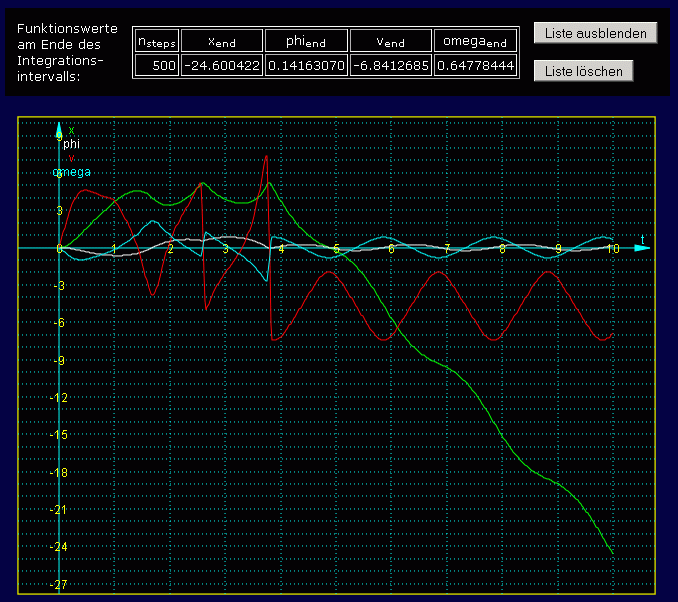Click the y-axis tick label -24
The height and width of the screenshot is (602, 678).
pos(61,547)
